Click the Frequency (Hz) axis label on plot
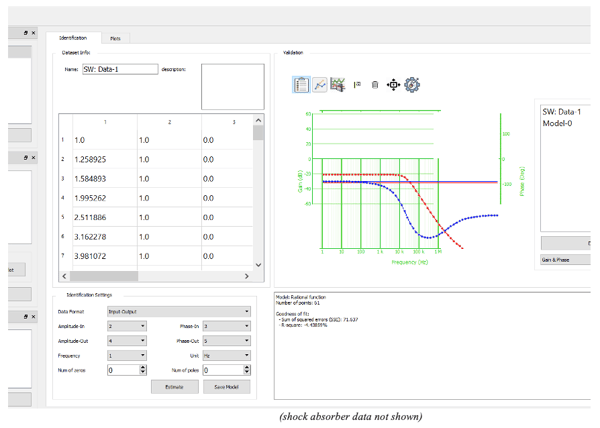This screenshot has height=428, width=600. point(410,262)
